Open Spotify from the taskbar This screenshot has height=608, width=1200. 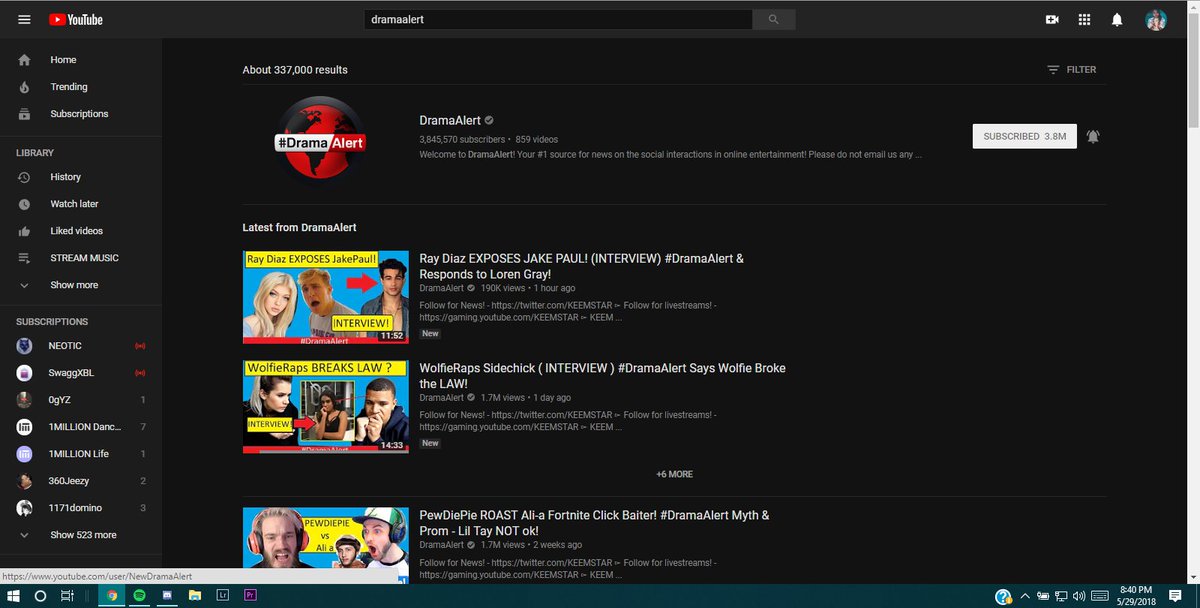click(x=139, y=595)
